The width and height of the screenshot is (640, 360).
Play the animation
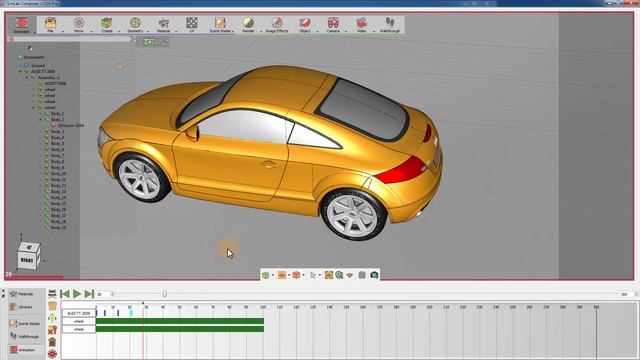coord(77,294)
